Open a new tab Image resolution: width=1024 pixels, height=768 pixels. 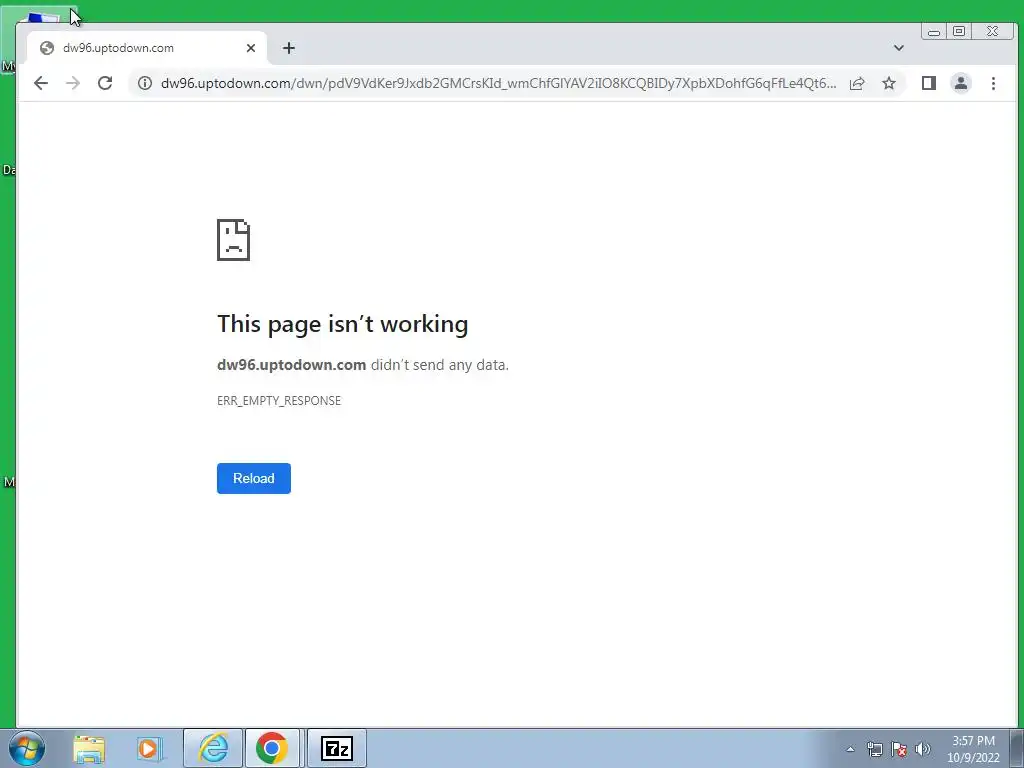289,48
